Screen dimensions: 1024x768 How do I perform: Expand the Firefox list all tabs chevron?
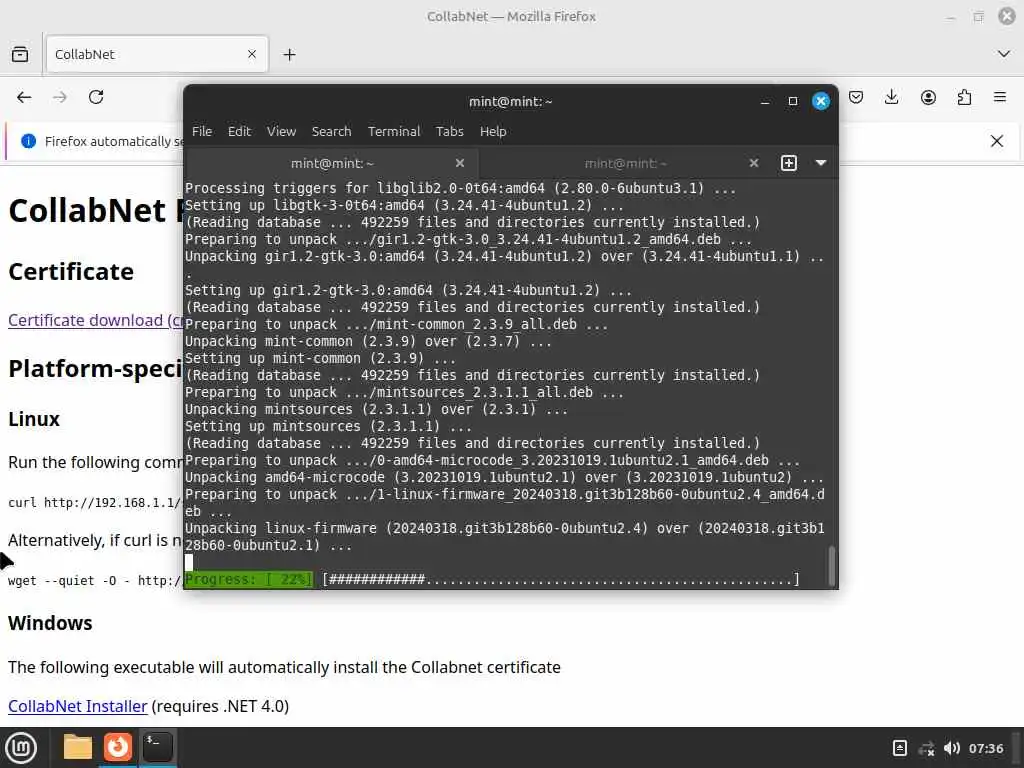point(1004,54)
